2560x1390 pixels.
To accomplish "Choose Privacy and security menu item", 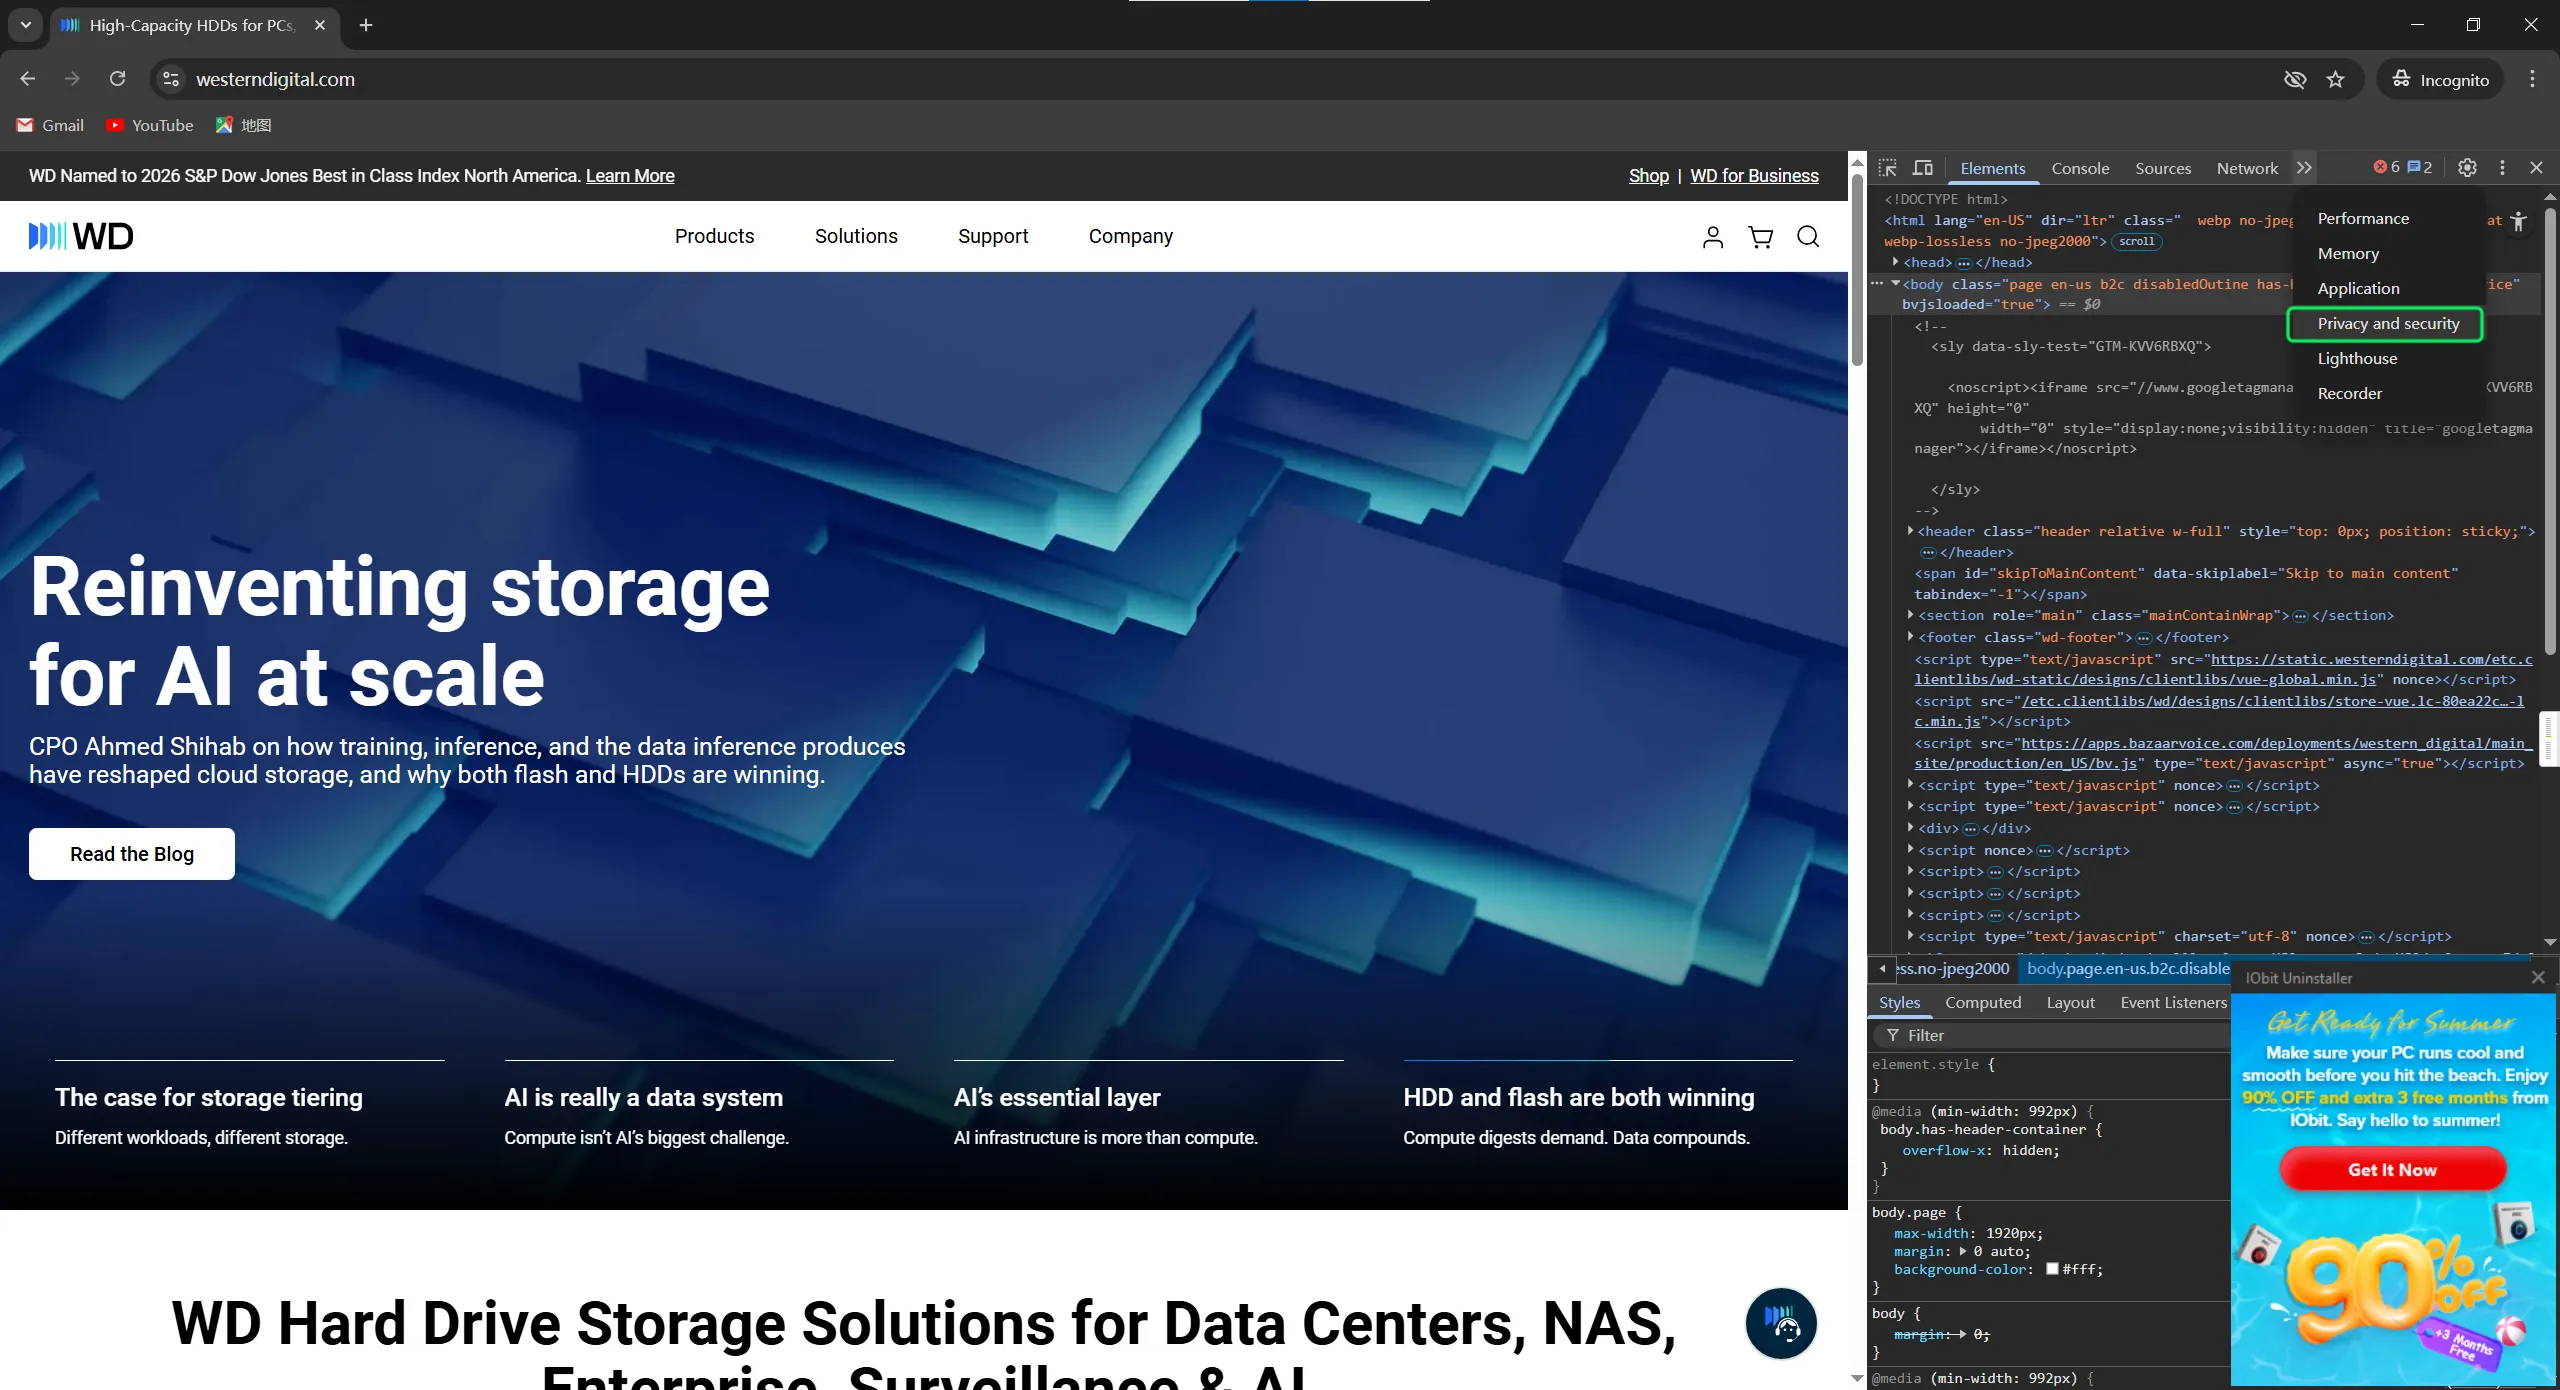I will point(2386,324).
